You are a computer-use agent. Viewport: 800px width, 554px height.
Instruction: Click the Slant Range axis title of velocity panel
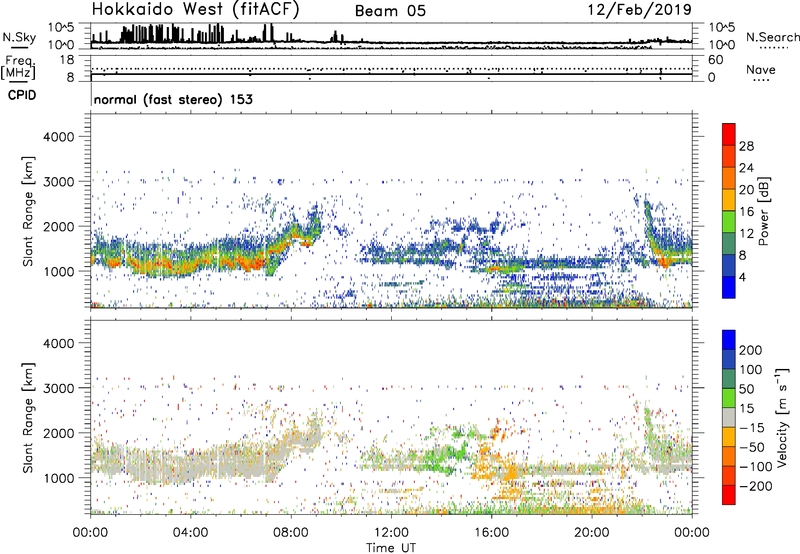[28, 418]
